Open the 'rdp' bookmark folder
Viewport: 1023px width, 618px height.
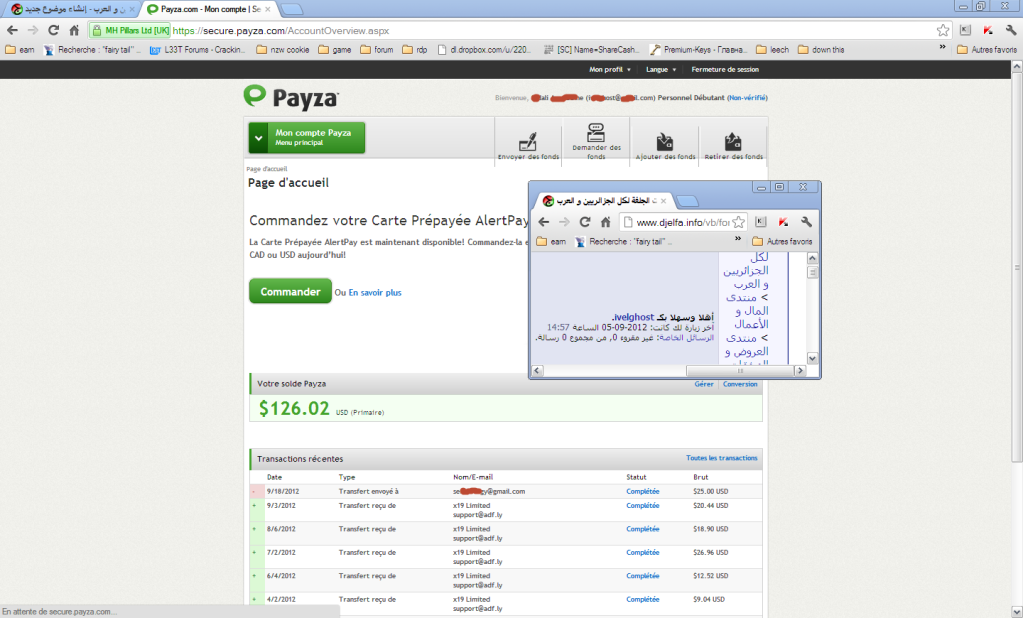point(415,50)
